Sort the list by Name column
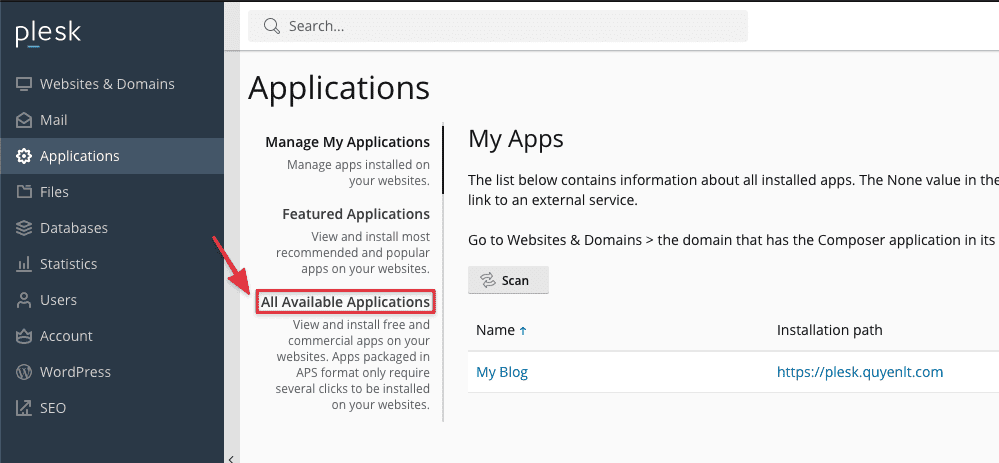This screenshot has height=463, width=999. [x=495, y=330]
